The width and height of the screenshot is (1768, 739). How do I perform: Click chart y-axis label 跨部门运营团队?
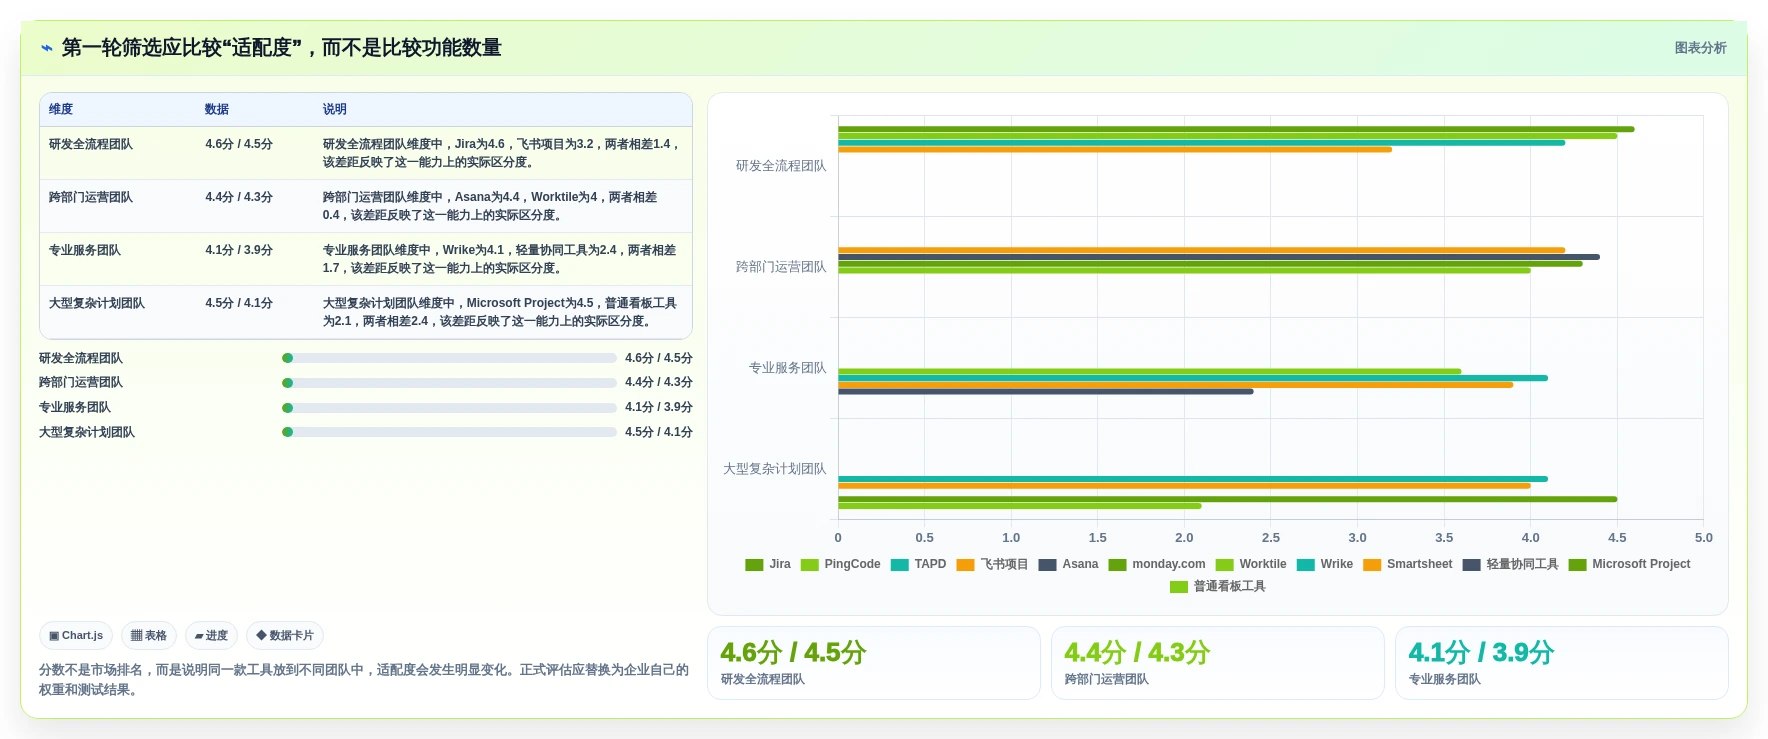[x=781, y=267]
